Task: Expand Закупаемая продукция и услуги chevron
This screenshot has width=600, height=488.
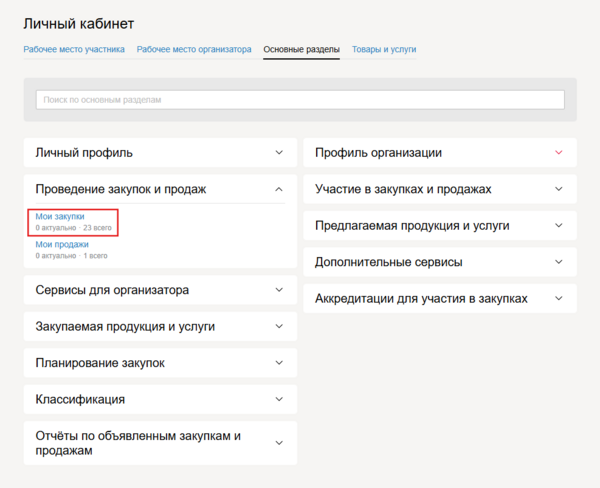Action: (279, 326)
